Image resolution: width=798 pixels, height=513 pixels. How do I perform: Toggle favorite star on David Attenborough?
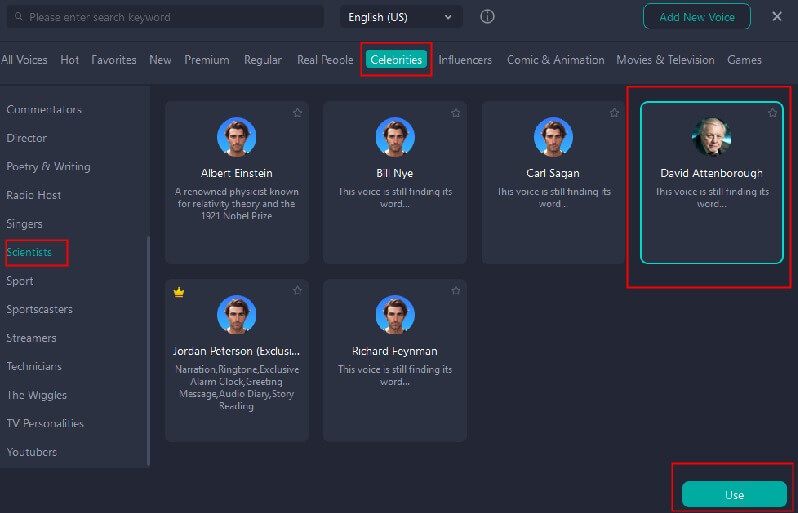pyautogui.click(x=772, y=113)
